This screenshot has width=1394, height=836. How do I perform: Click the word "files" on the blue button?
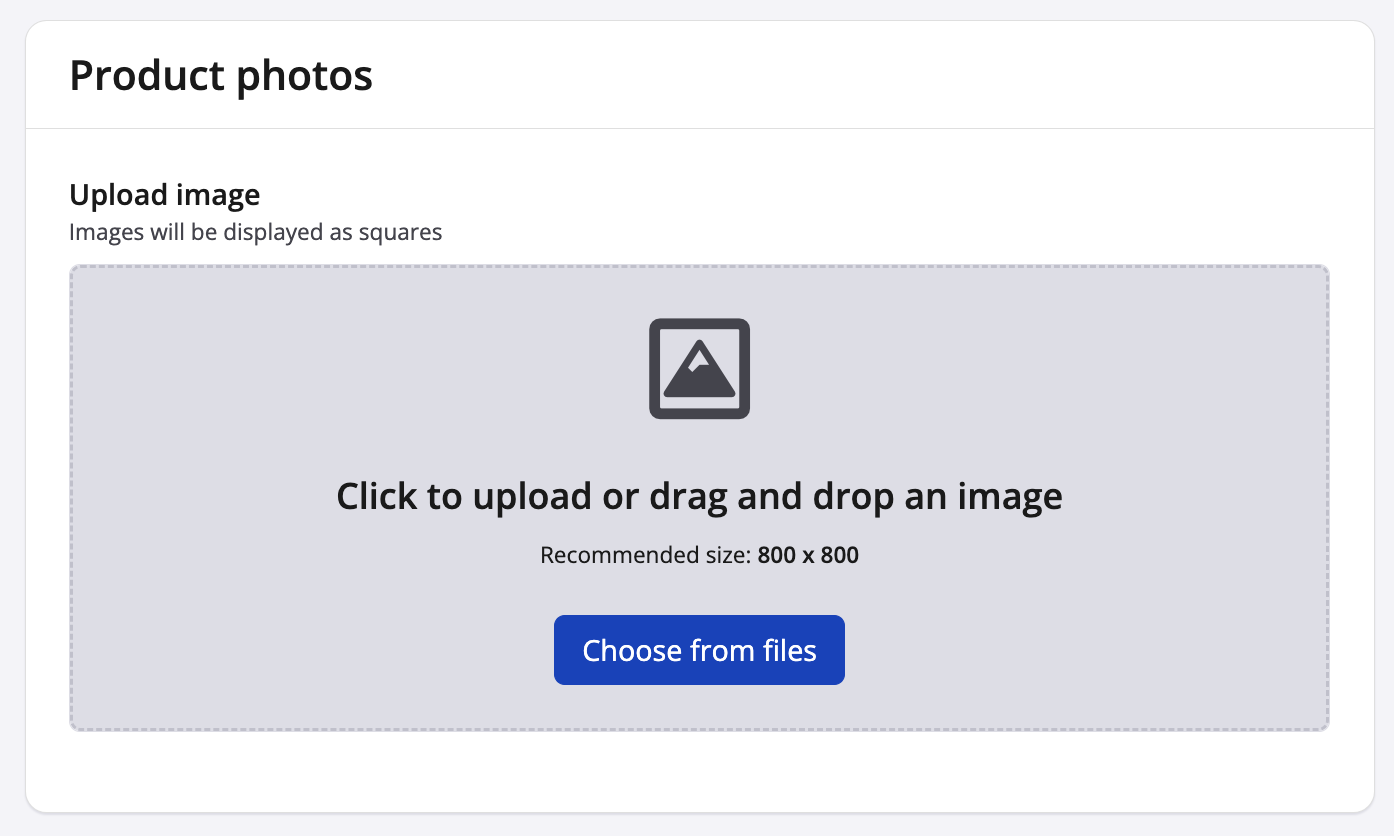coord(790,651)
